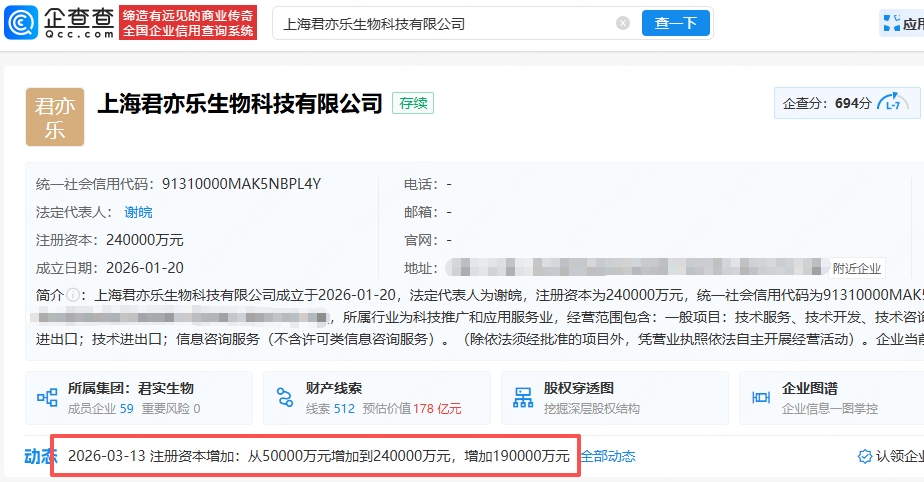Image resolution: width=924 pixels, height=482 pixels.
Task: Select establishment date 2026-01-20
Action: [x=145, y=268]
